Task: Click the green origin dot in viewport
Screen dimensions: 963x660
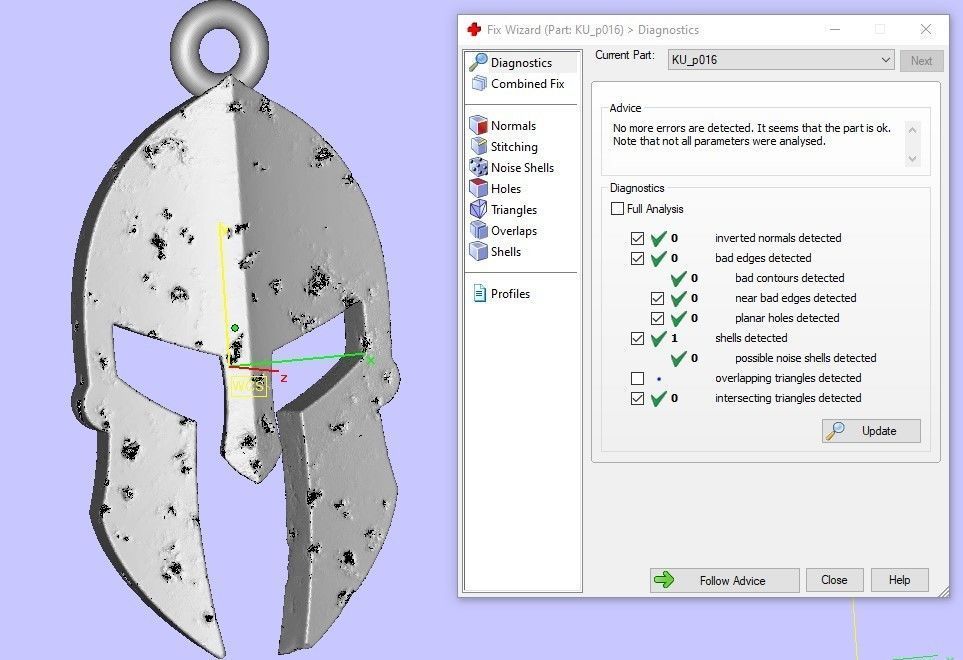Action: tap(235, 328)
